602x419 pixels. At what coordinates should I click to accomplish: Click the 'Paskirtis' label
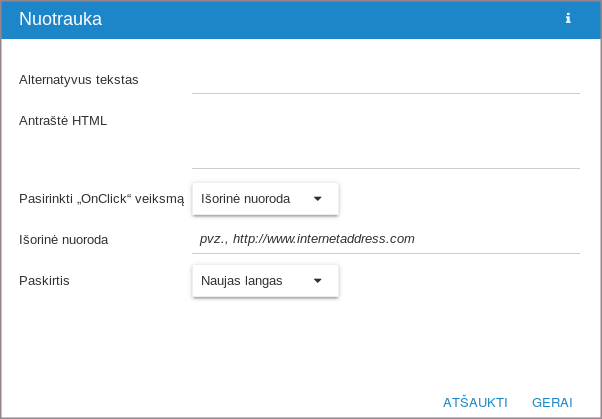(44, 281)
